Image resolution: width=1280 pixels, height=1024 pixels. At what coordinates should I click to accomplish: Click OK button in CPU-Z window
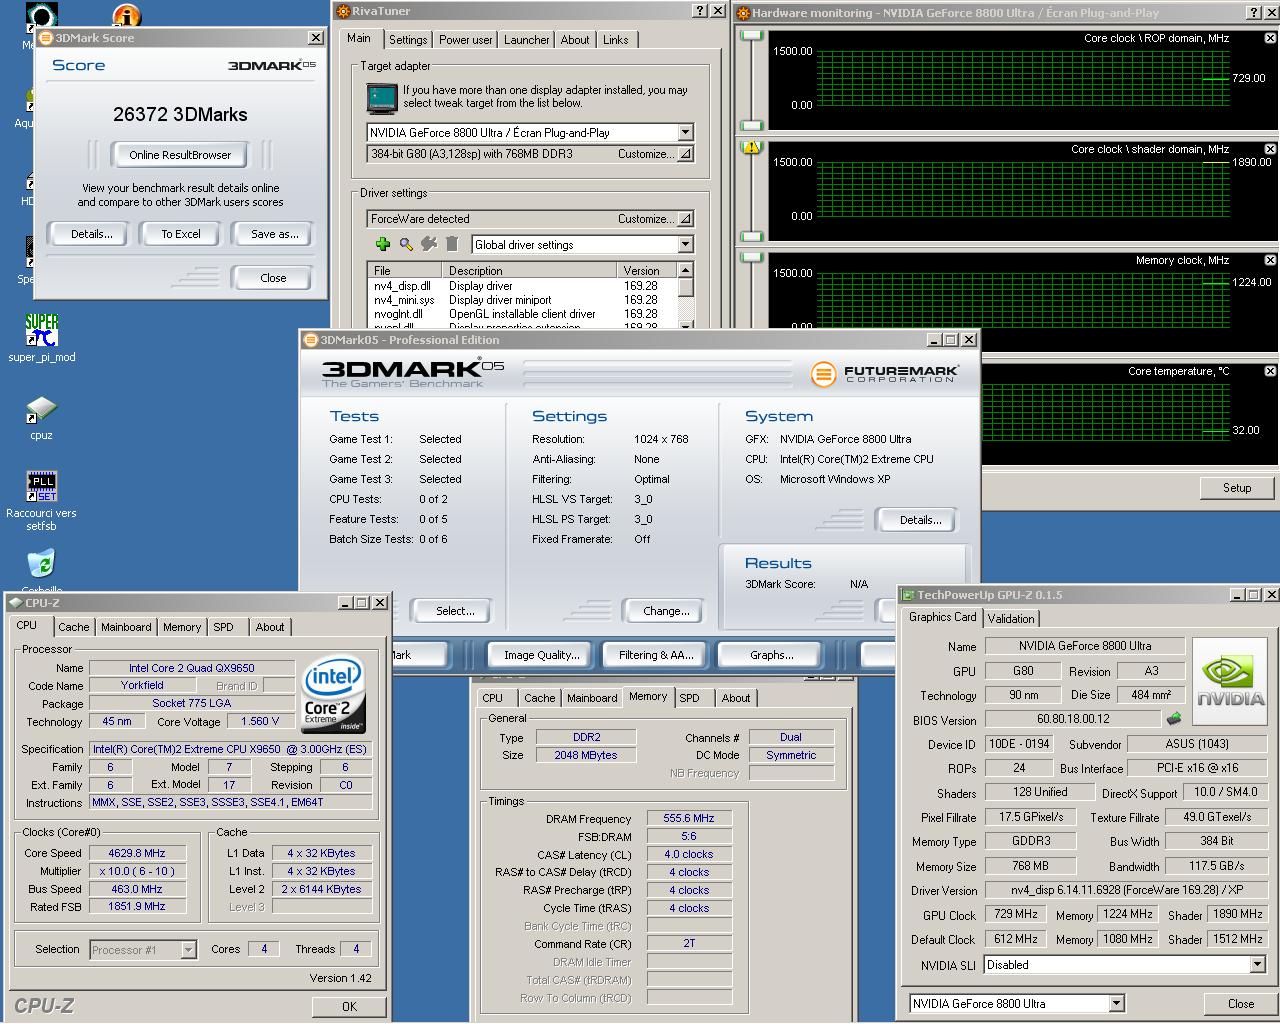349,1006
